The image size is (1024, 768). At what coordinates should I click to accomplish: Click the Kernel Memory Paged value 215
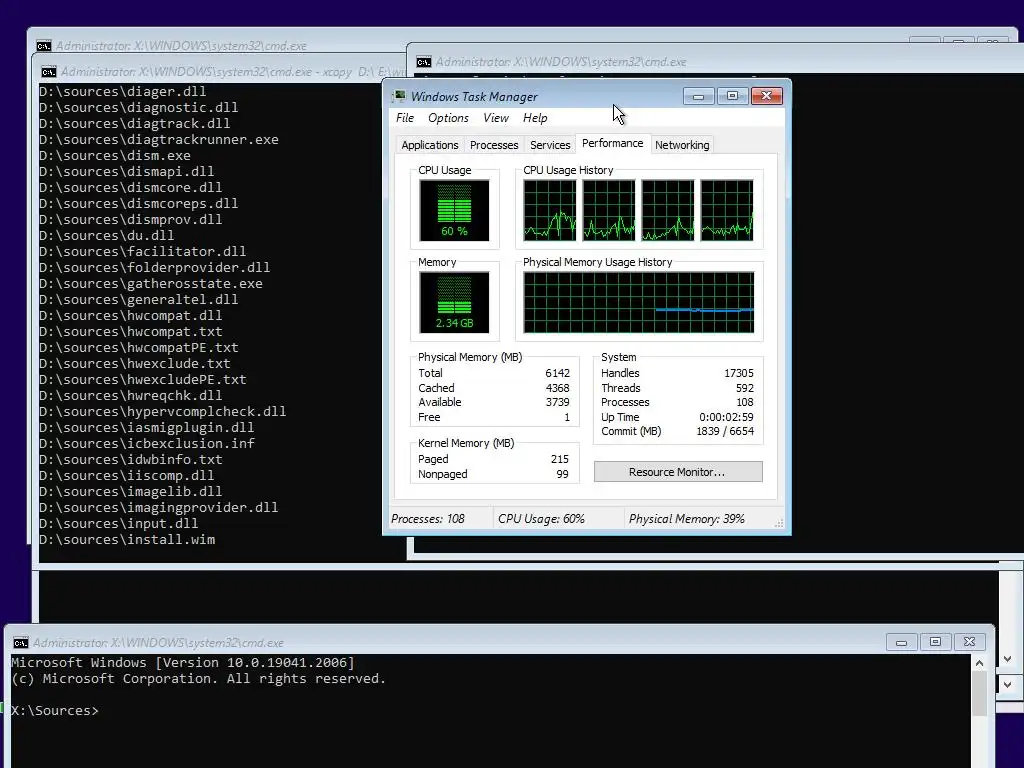[x=560, y=459]
